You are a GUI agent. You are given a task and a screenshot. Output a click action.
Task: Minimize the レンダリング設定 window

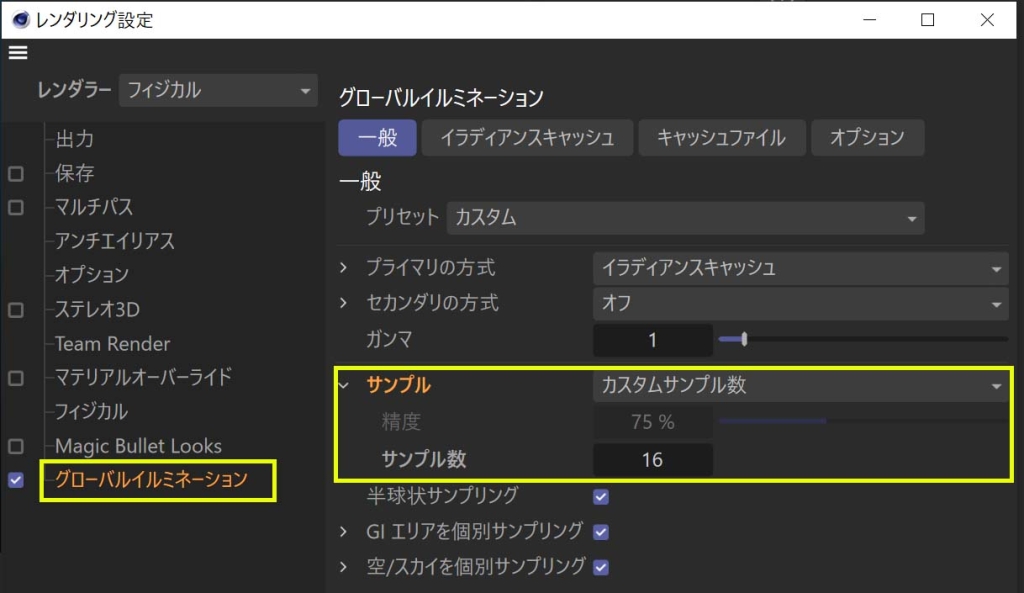click(x=869, y=20)
